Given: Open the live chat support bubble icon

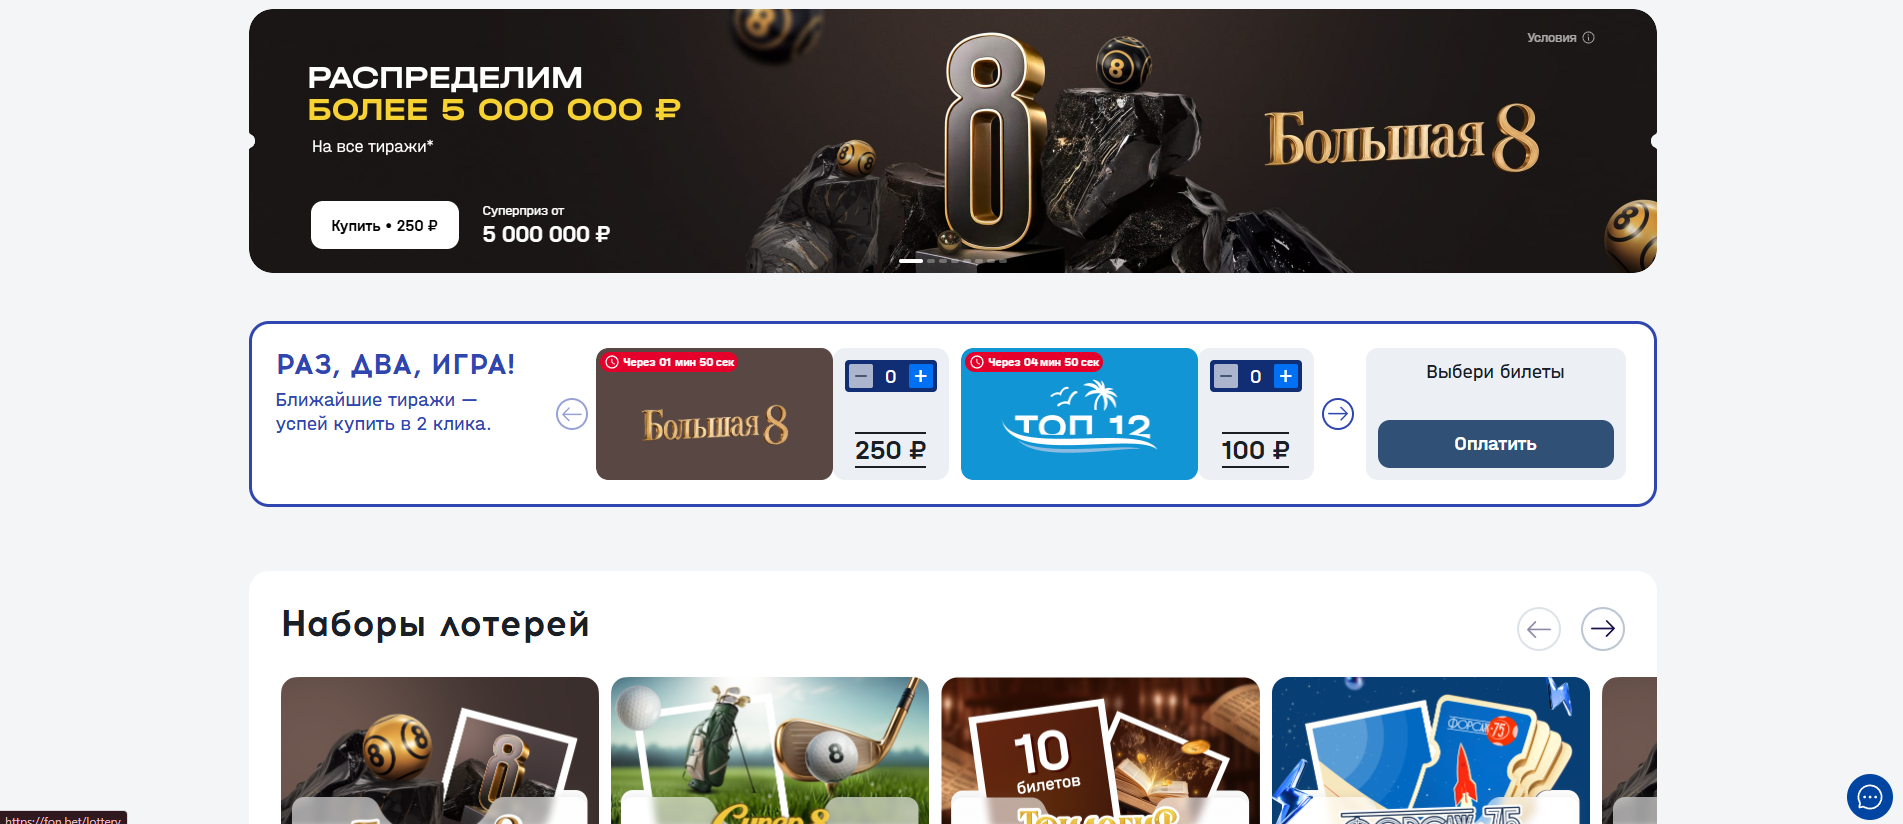Looking at the screenshot, I should pos(1869,797).
